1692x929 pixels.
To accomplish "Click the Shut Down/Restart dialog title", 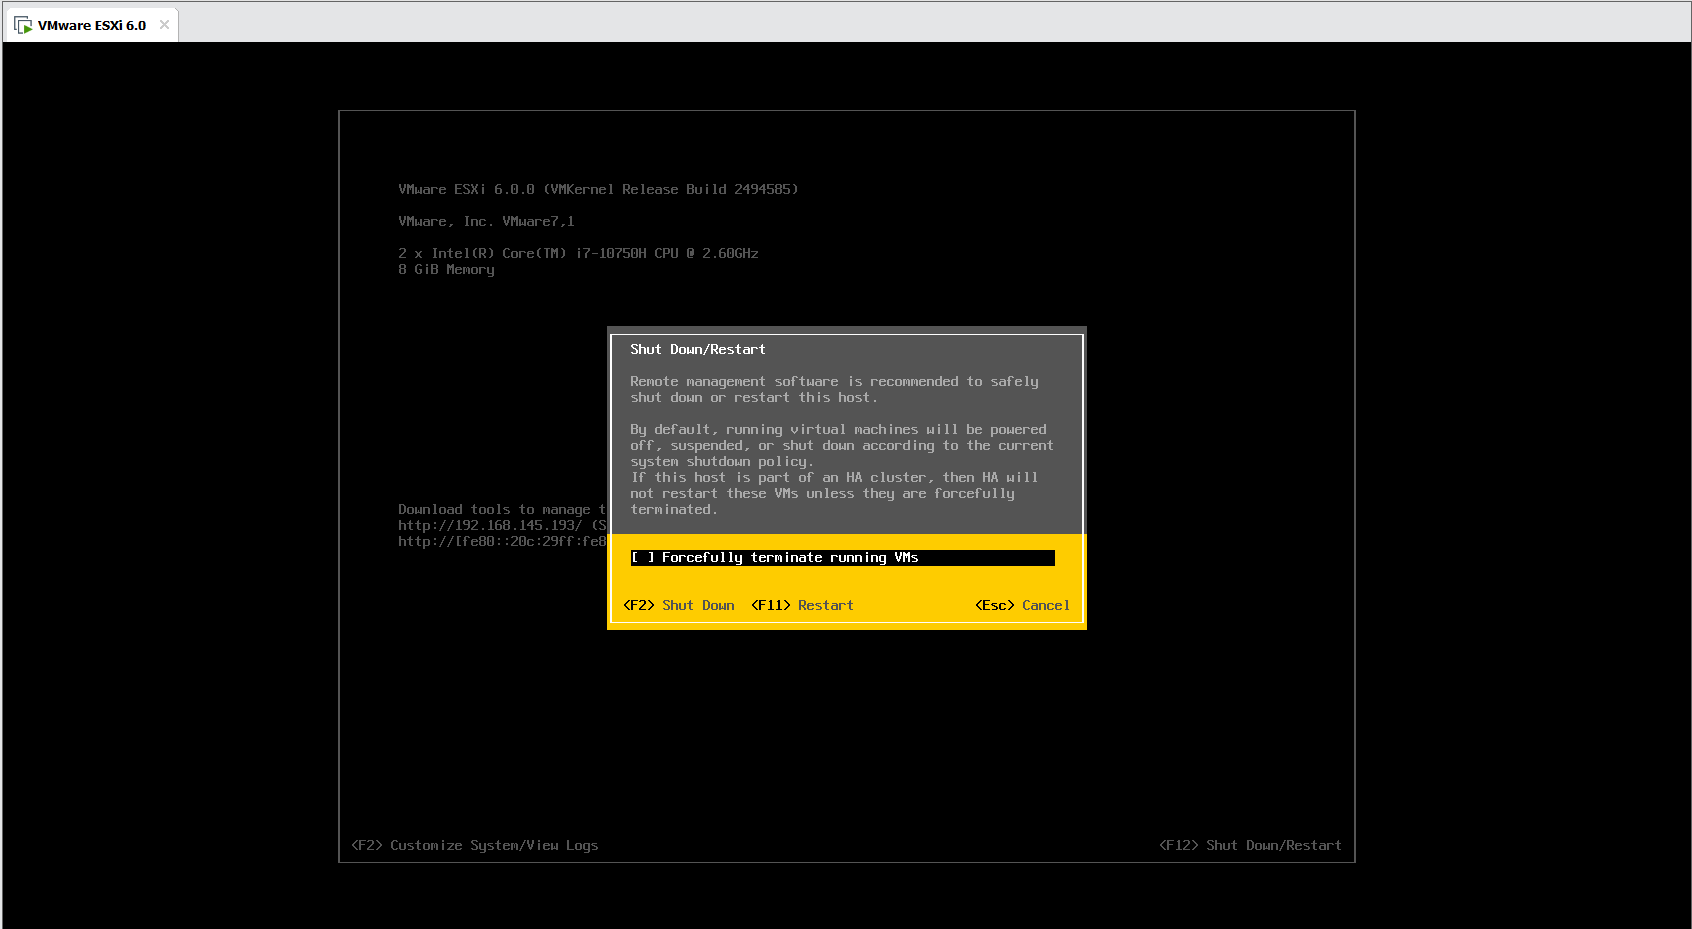I will (698, 350).
